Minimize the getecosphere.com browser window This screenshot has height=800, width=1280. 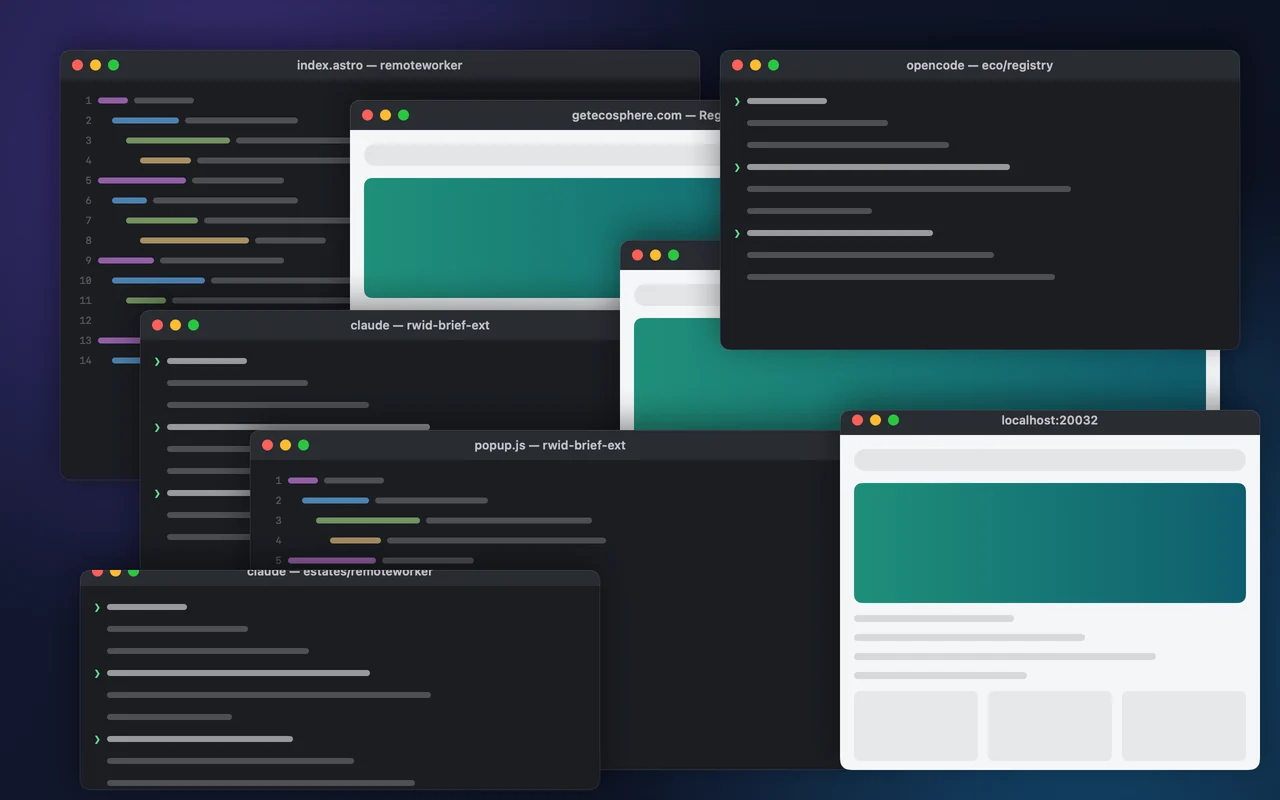pos(386,115)
